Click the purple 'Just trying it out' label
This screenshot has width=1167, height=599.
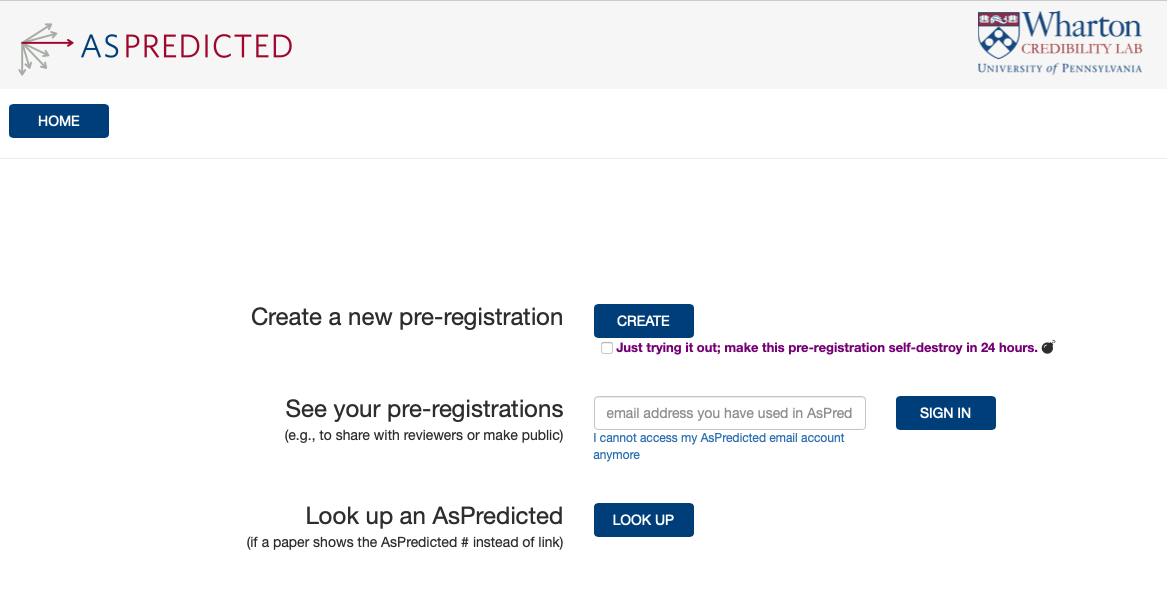[826, 348]
